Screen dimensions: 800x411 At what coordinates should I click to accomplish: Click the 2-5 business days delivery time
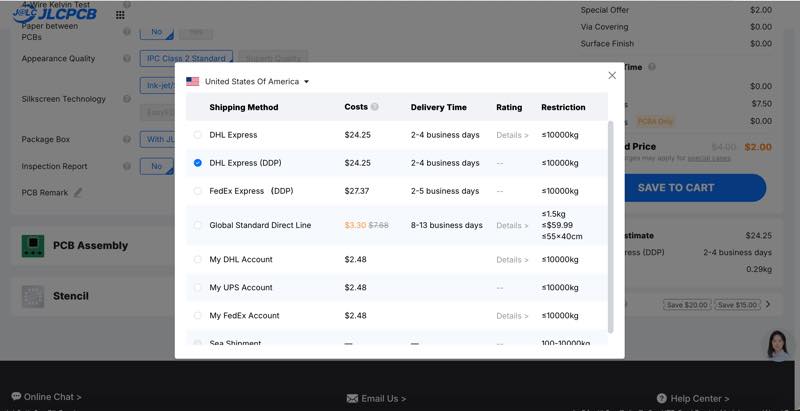pyautogui.click(x=445, y=191)
